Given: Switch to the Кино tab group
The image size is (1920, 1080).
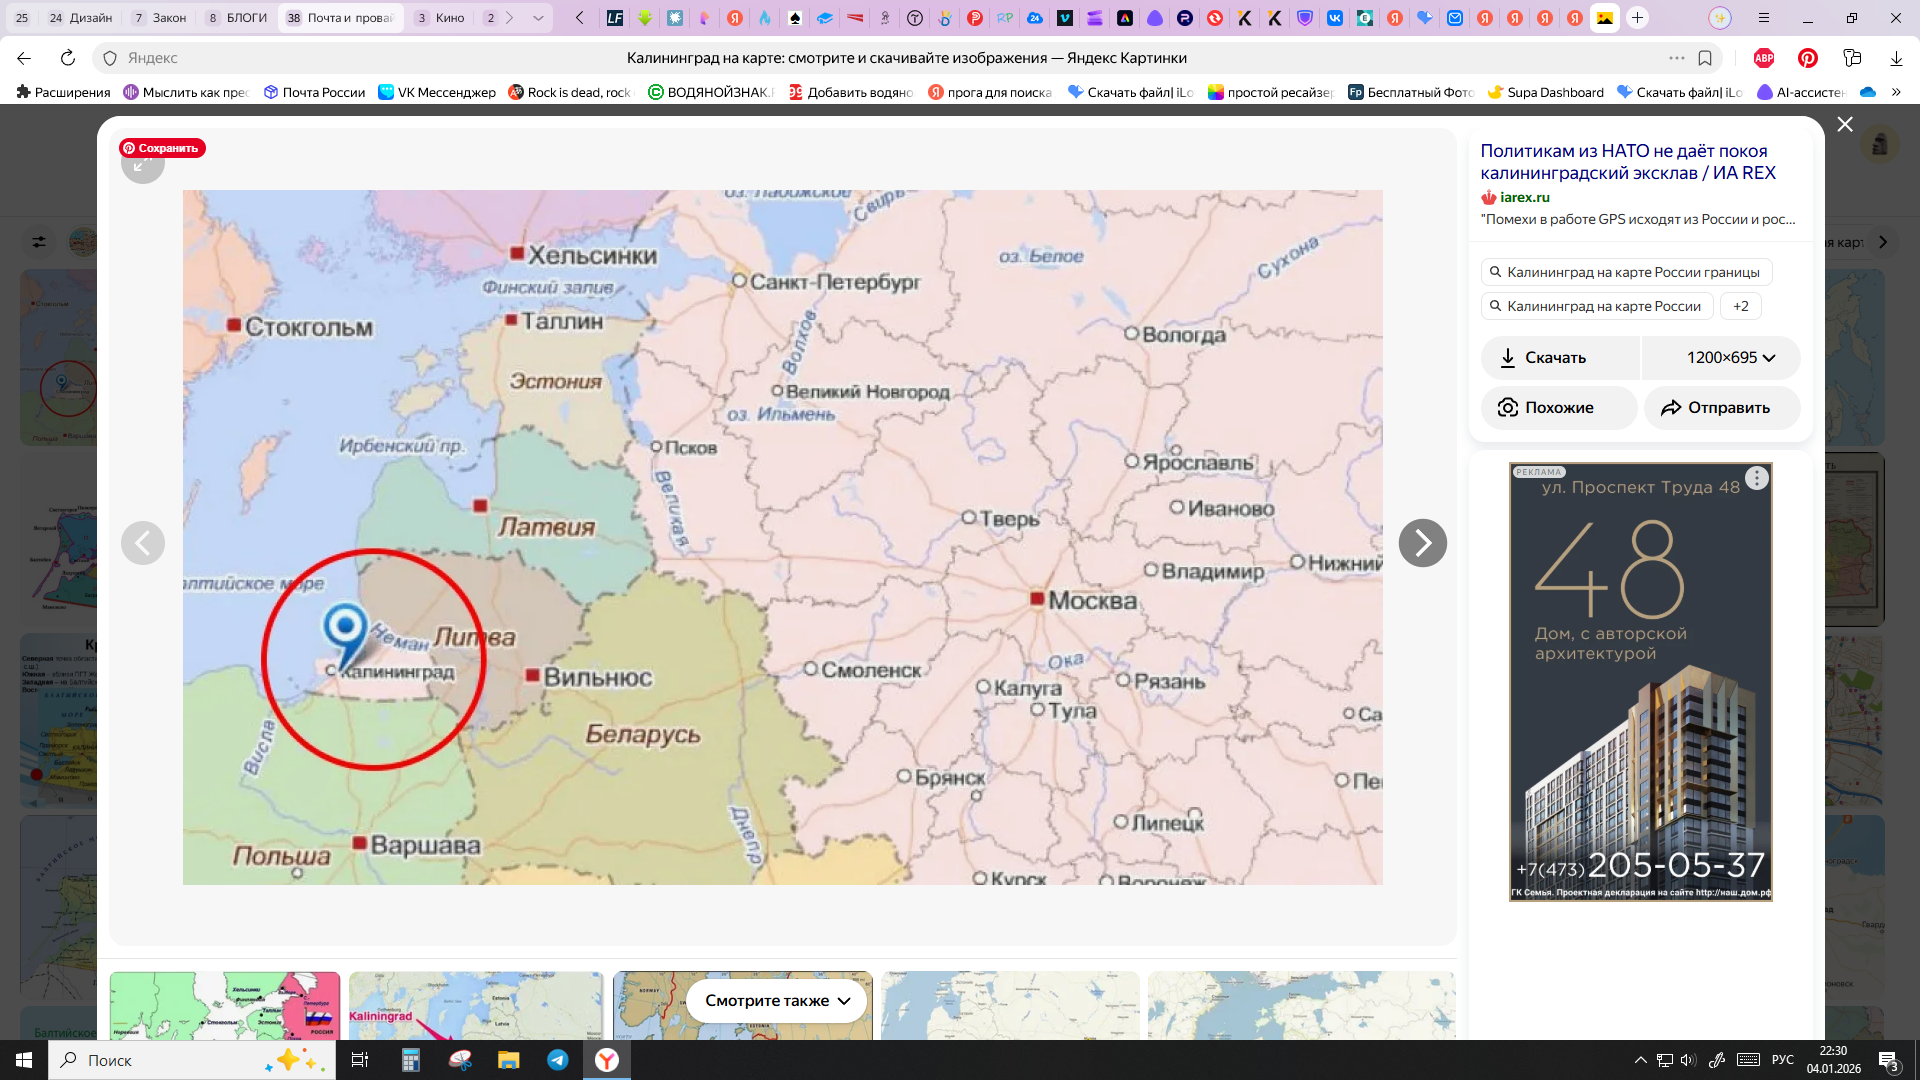Looking at the screenshot, I should pyautogui.click(x=440, y=18).
